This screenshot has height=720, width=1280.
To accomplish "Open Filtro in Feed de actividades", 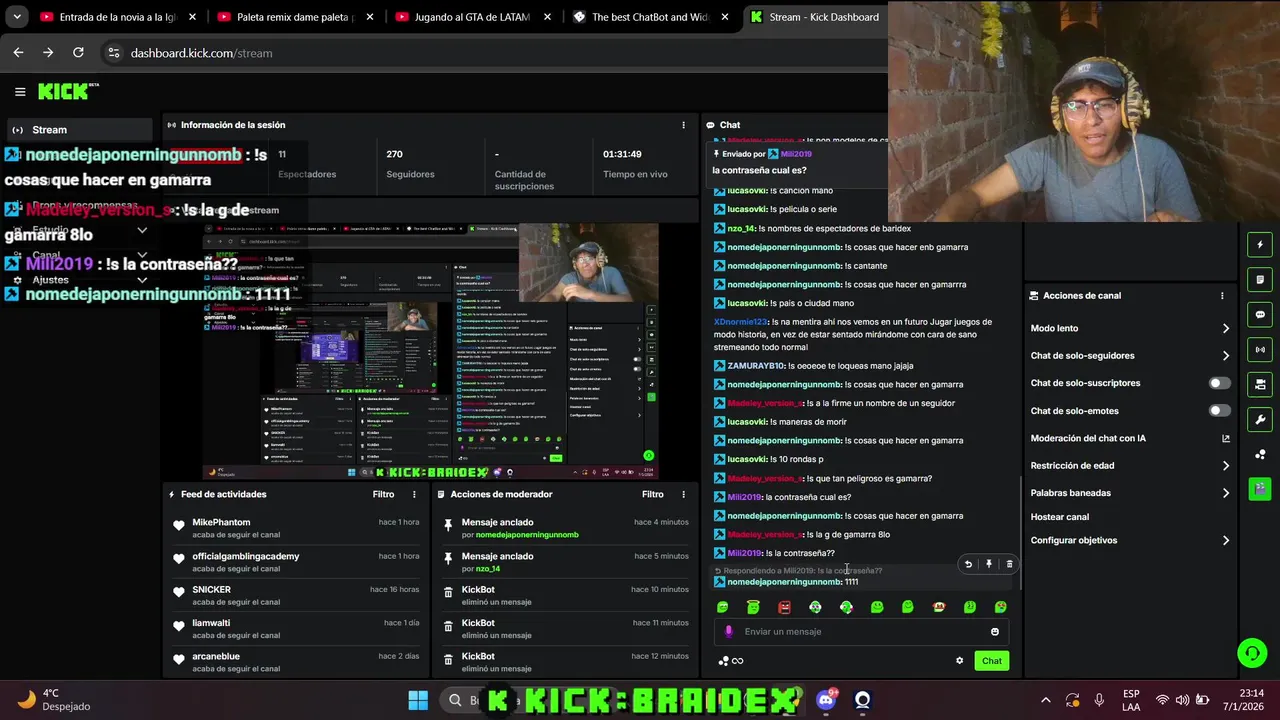I will point(383,494).
